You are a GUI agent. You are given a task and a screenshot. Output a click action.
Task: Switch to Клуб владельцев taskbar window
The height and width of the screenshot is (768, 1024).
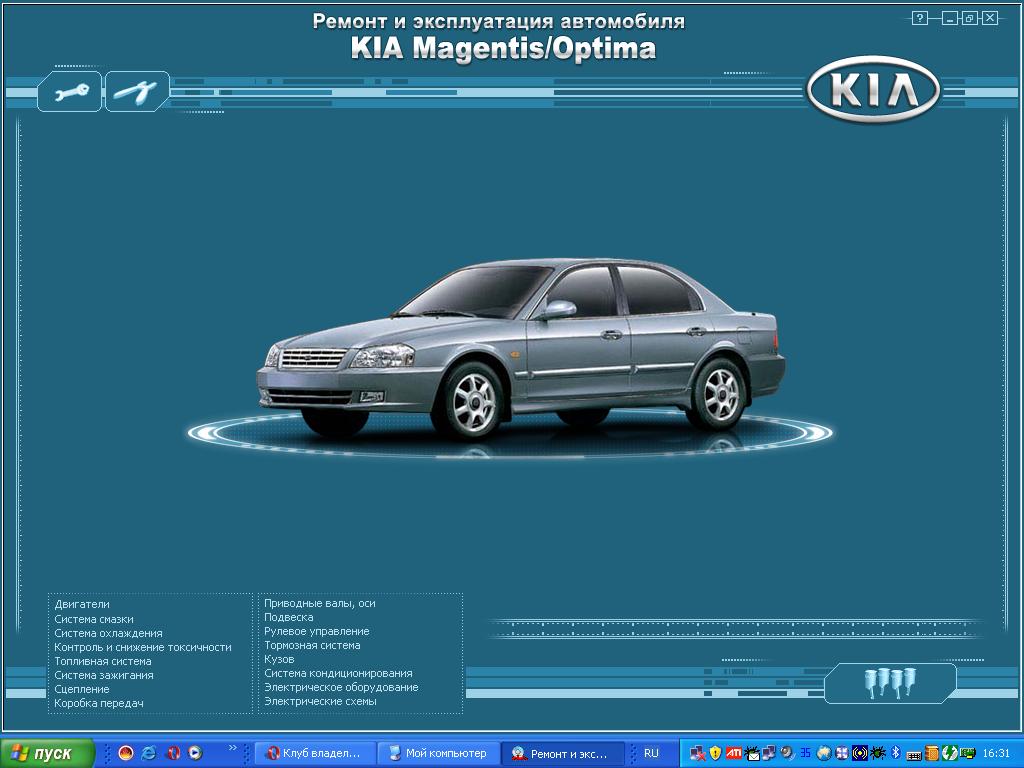tap(315, 753)
